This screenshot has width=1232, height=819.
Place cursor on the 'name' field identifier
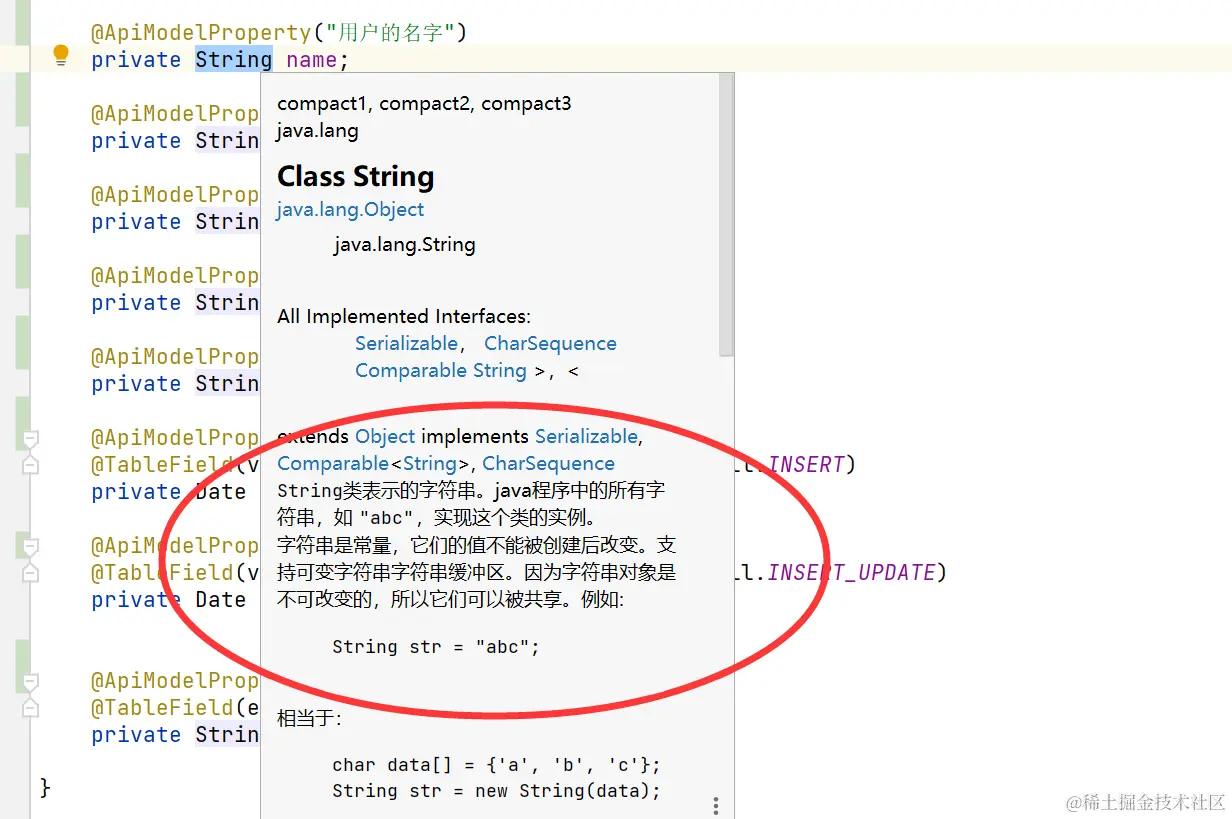(x=312, y=60)
